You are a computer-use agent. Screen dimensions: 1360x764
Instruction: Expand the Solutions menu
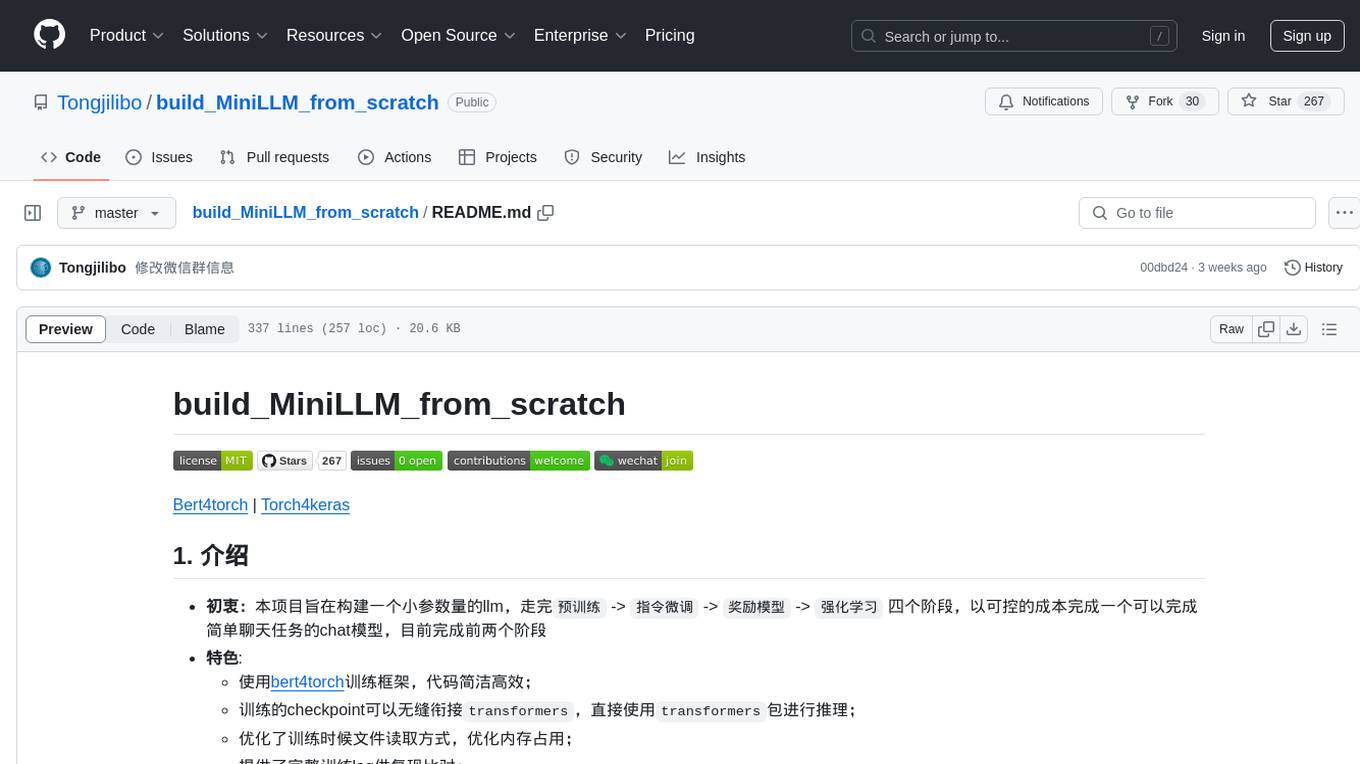click(225, 35)
